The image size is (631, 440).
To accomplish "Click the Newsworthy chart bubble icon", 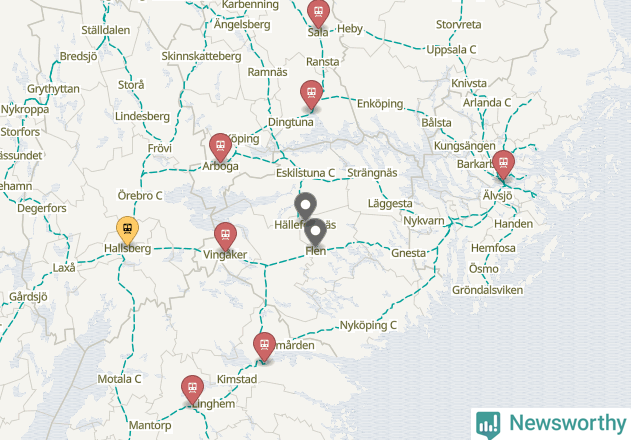I will click(488, 425).
